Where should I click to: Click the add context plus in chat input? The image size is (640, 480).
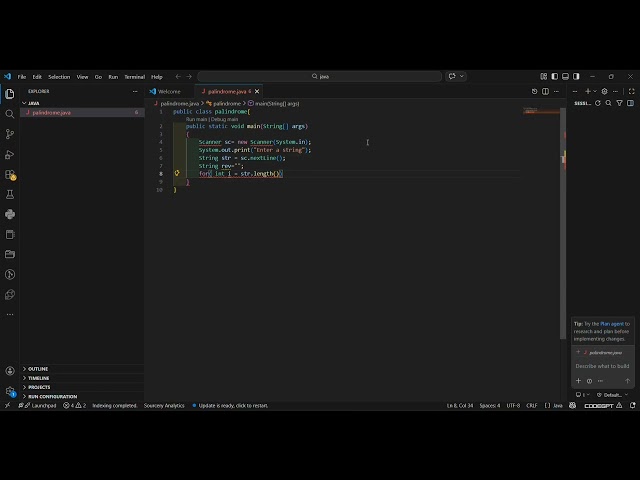[578, 381]
